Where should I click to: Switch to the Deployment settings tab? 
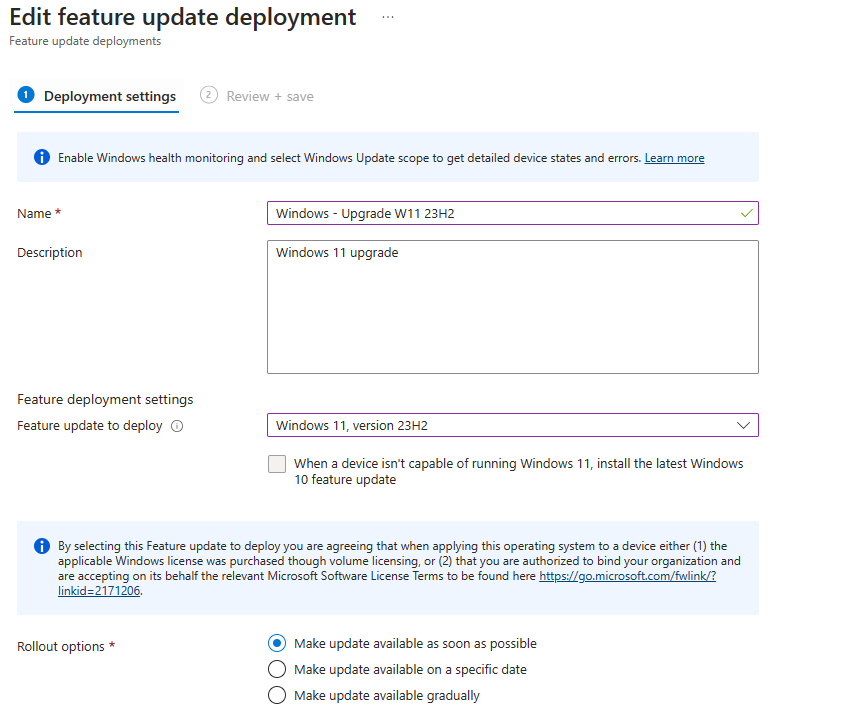109,96
